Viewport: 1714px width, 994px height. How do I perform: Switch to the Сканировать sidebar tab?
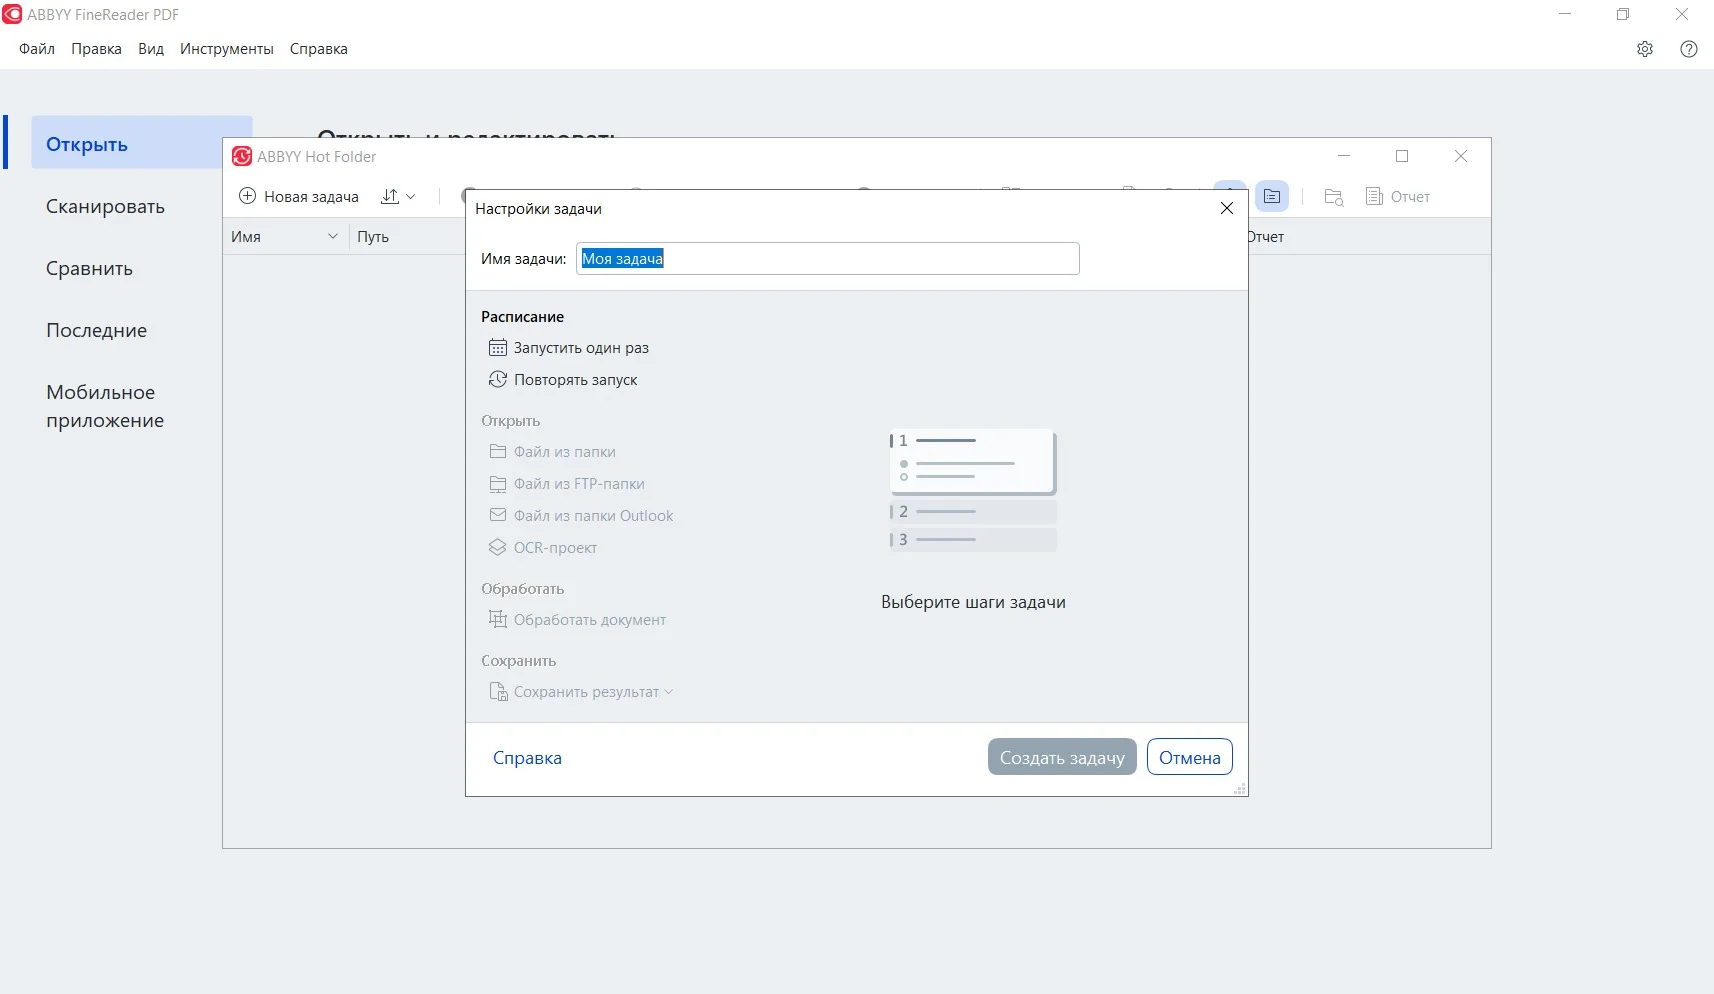click(105, 207)
